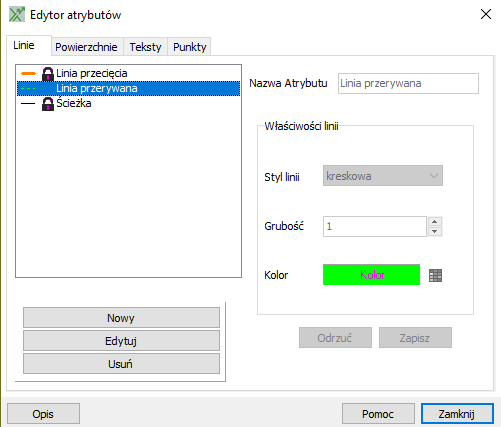This screenshot has height=427, width=501.
Task: Click lock icon beside Ścieżka
Action: click(48, 104)
